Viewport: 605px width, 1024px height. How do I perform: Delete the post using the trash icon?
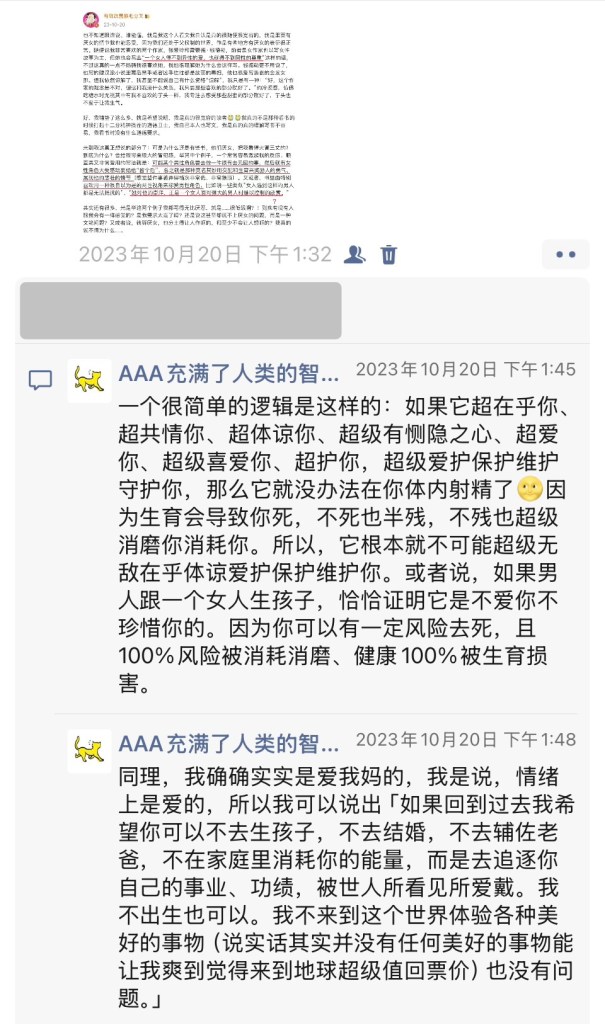point(389,254)
